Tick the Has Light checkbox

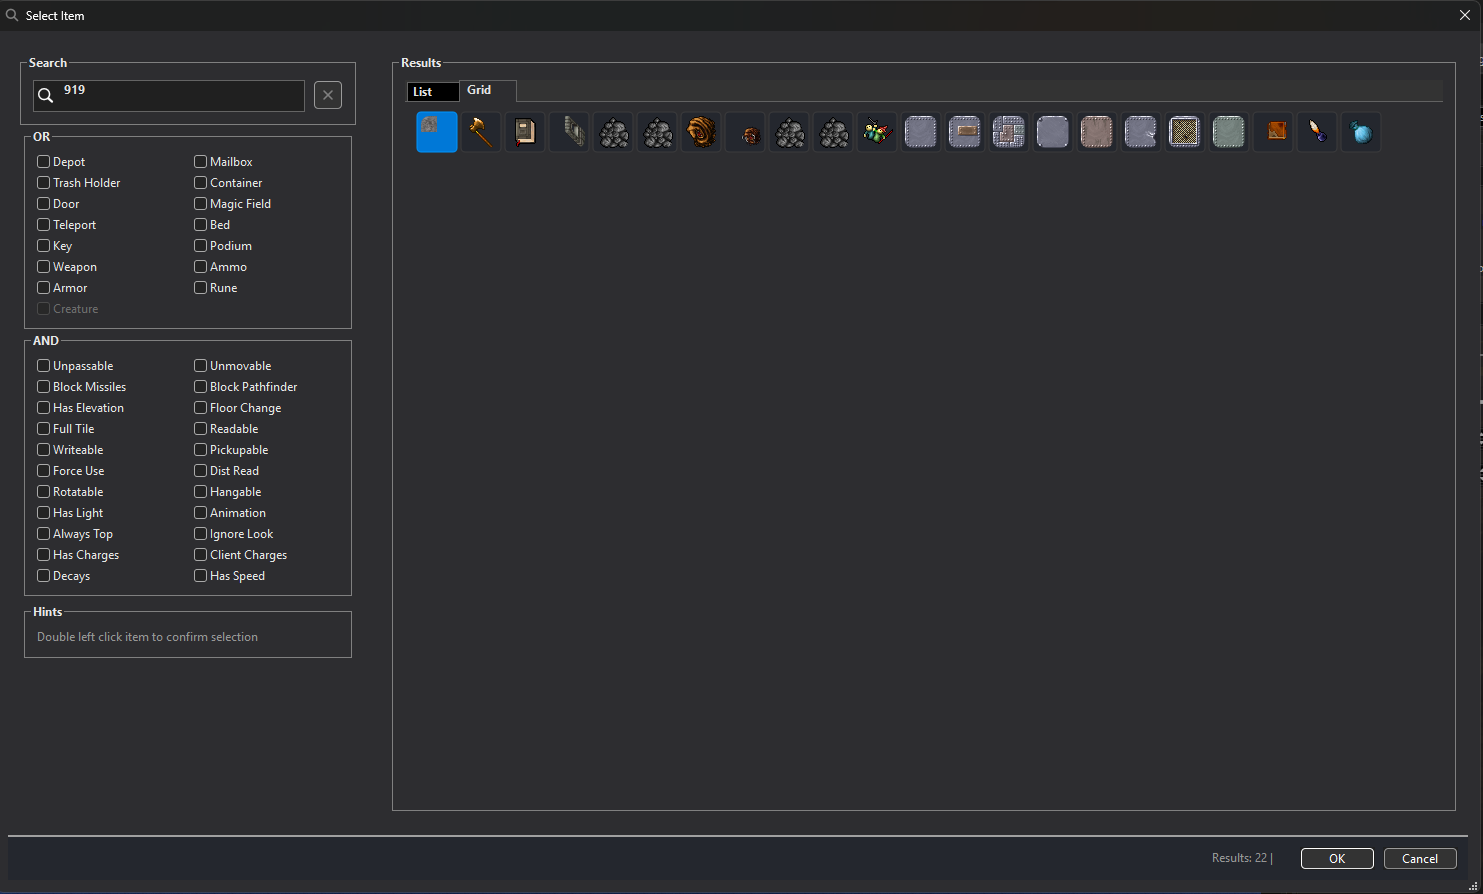(44, 513)
